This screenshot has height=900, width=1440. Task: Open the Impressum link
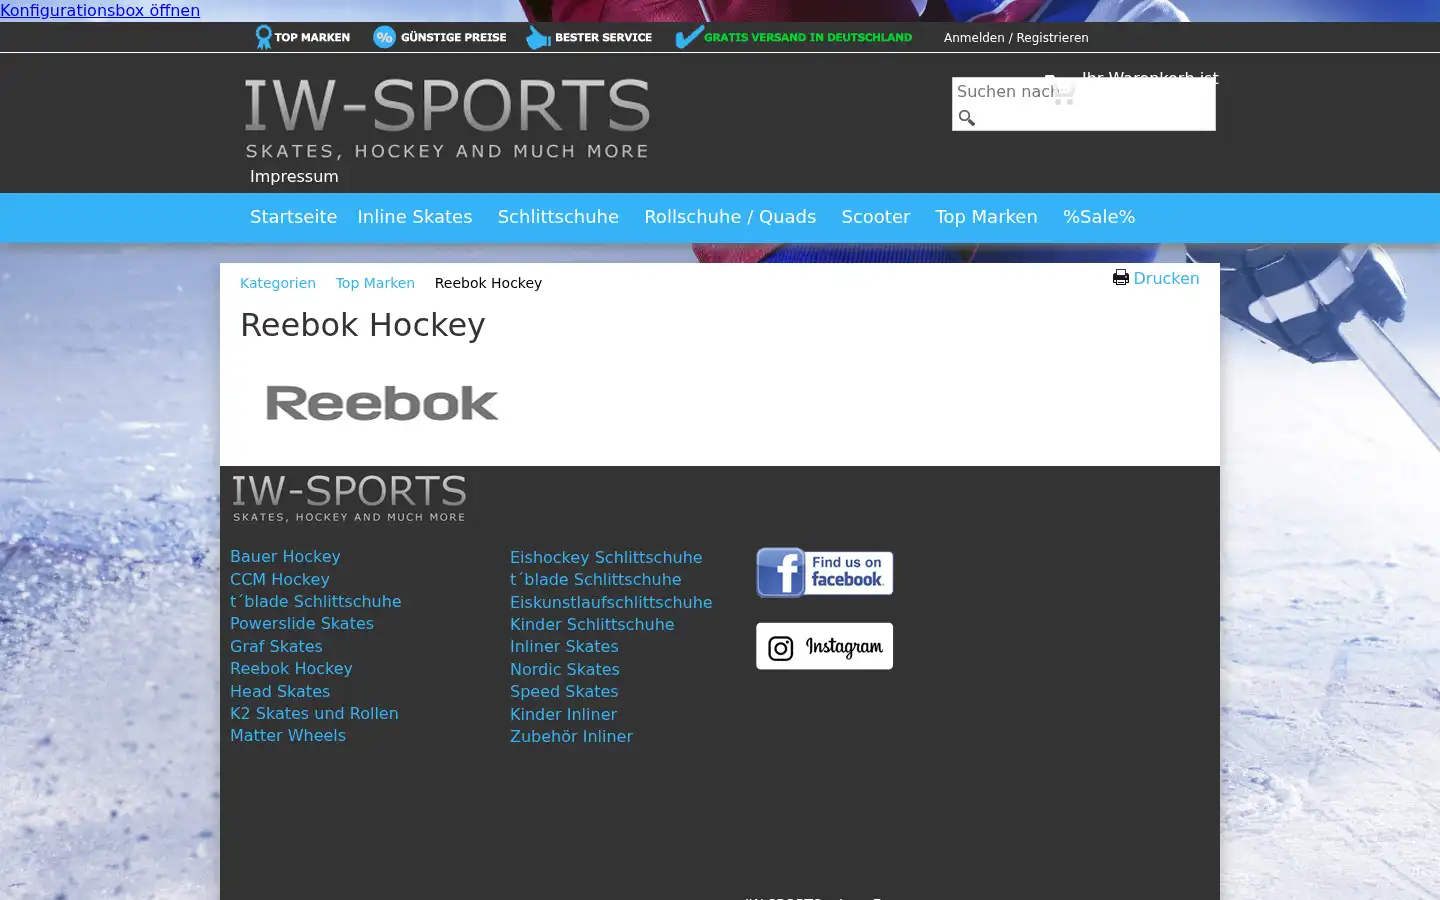[x=294, y=176]
